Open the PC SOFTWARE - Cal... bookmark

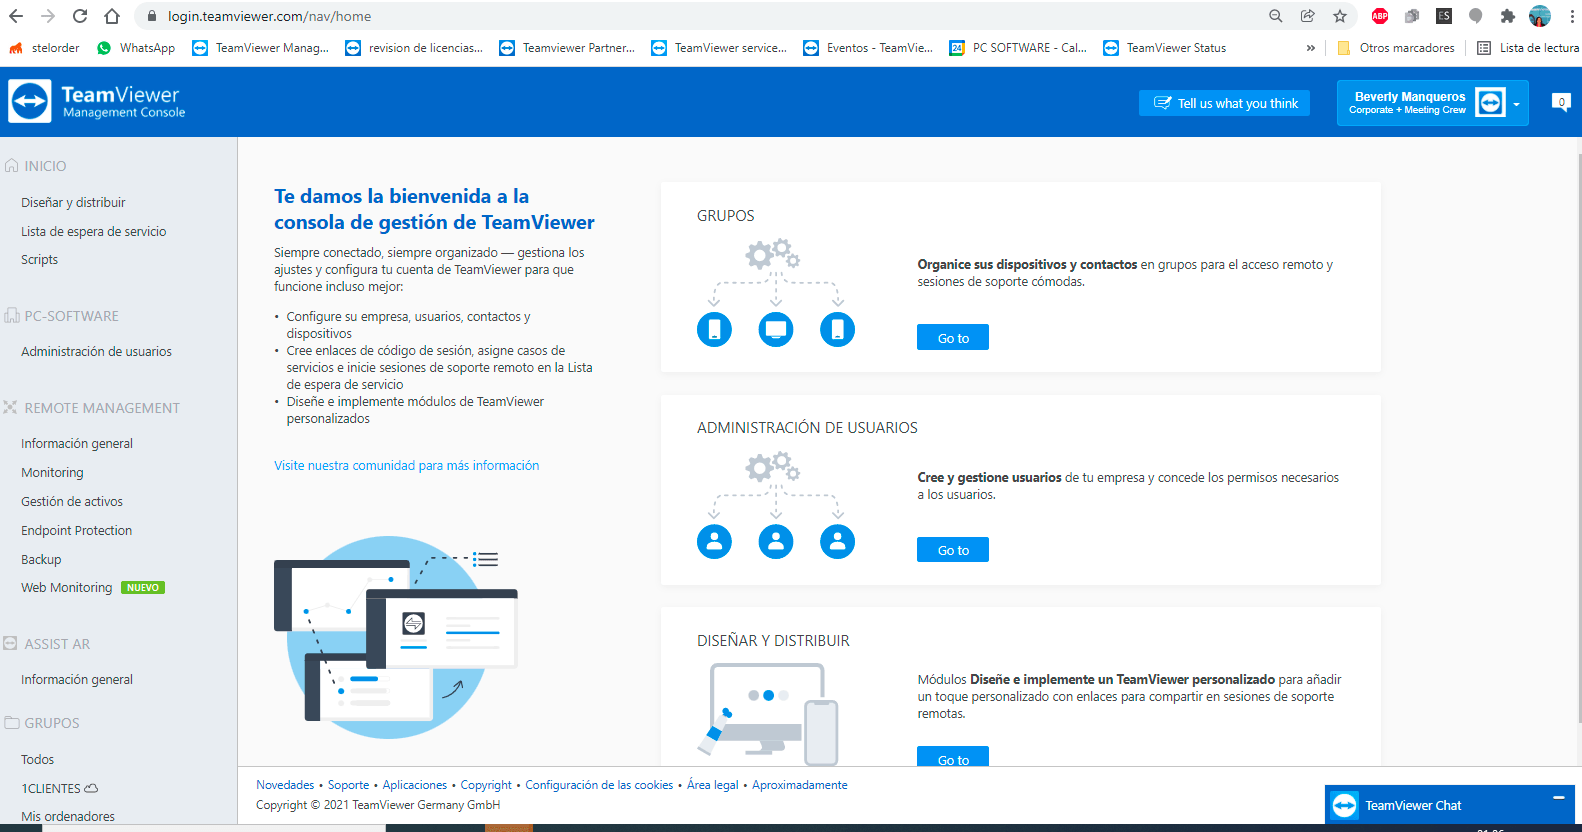(1018, 48)
